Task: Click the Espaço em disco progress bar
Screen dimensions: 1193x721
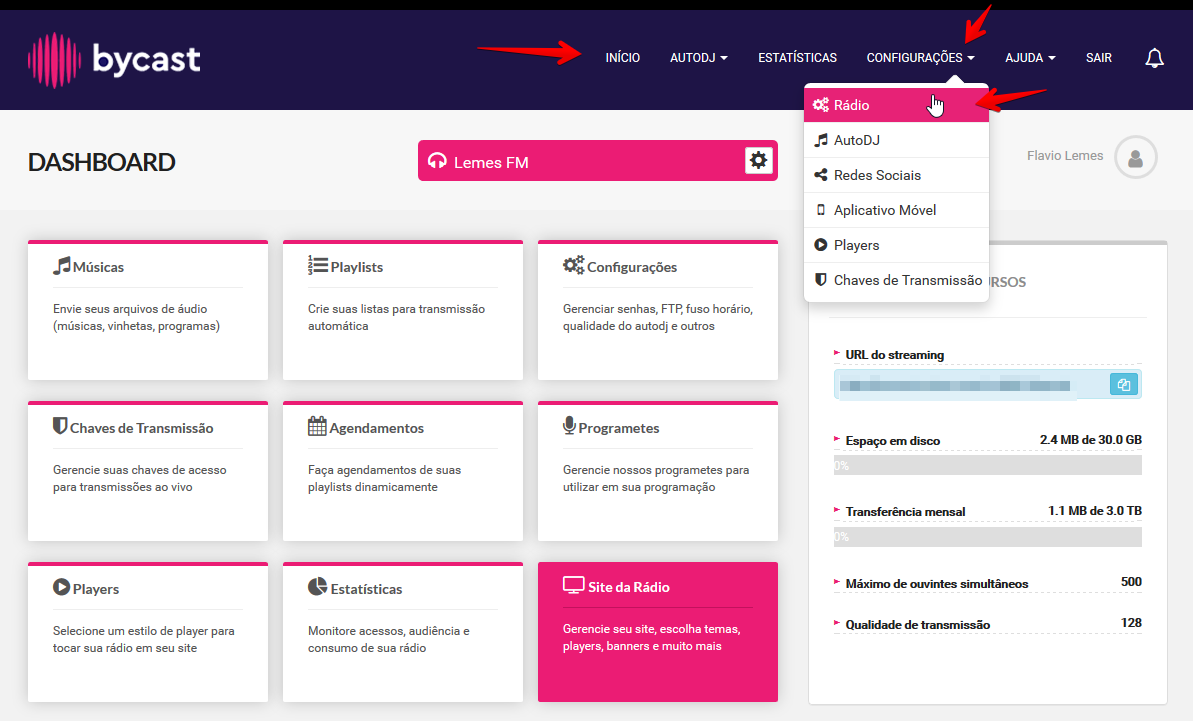Action: (x=988, y=465)
